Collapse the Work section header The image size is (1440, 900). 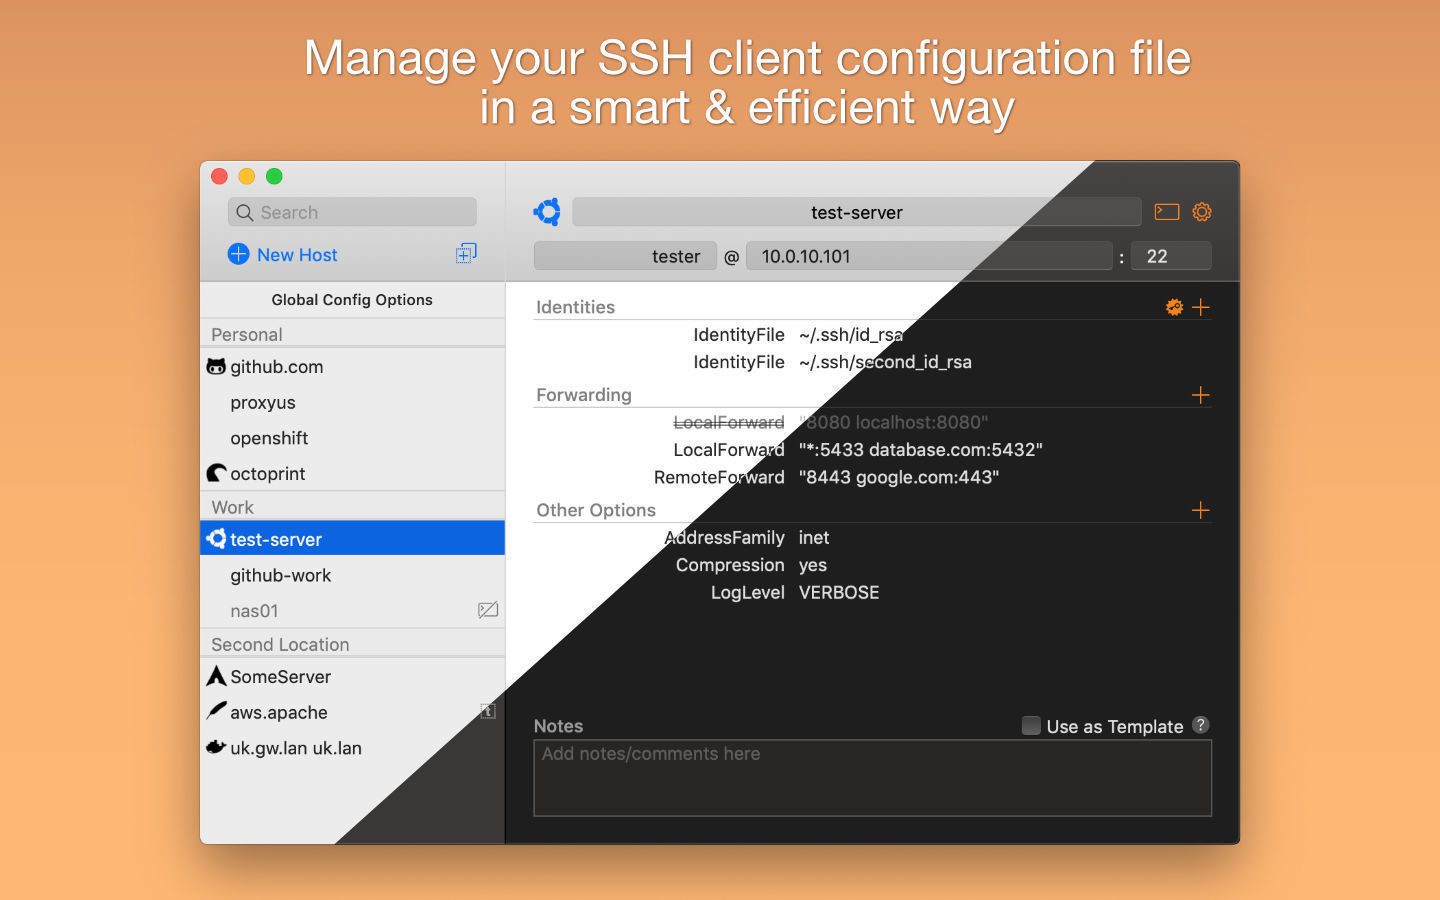point(232,507)
